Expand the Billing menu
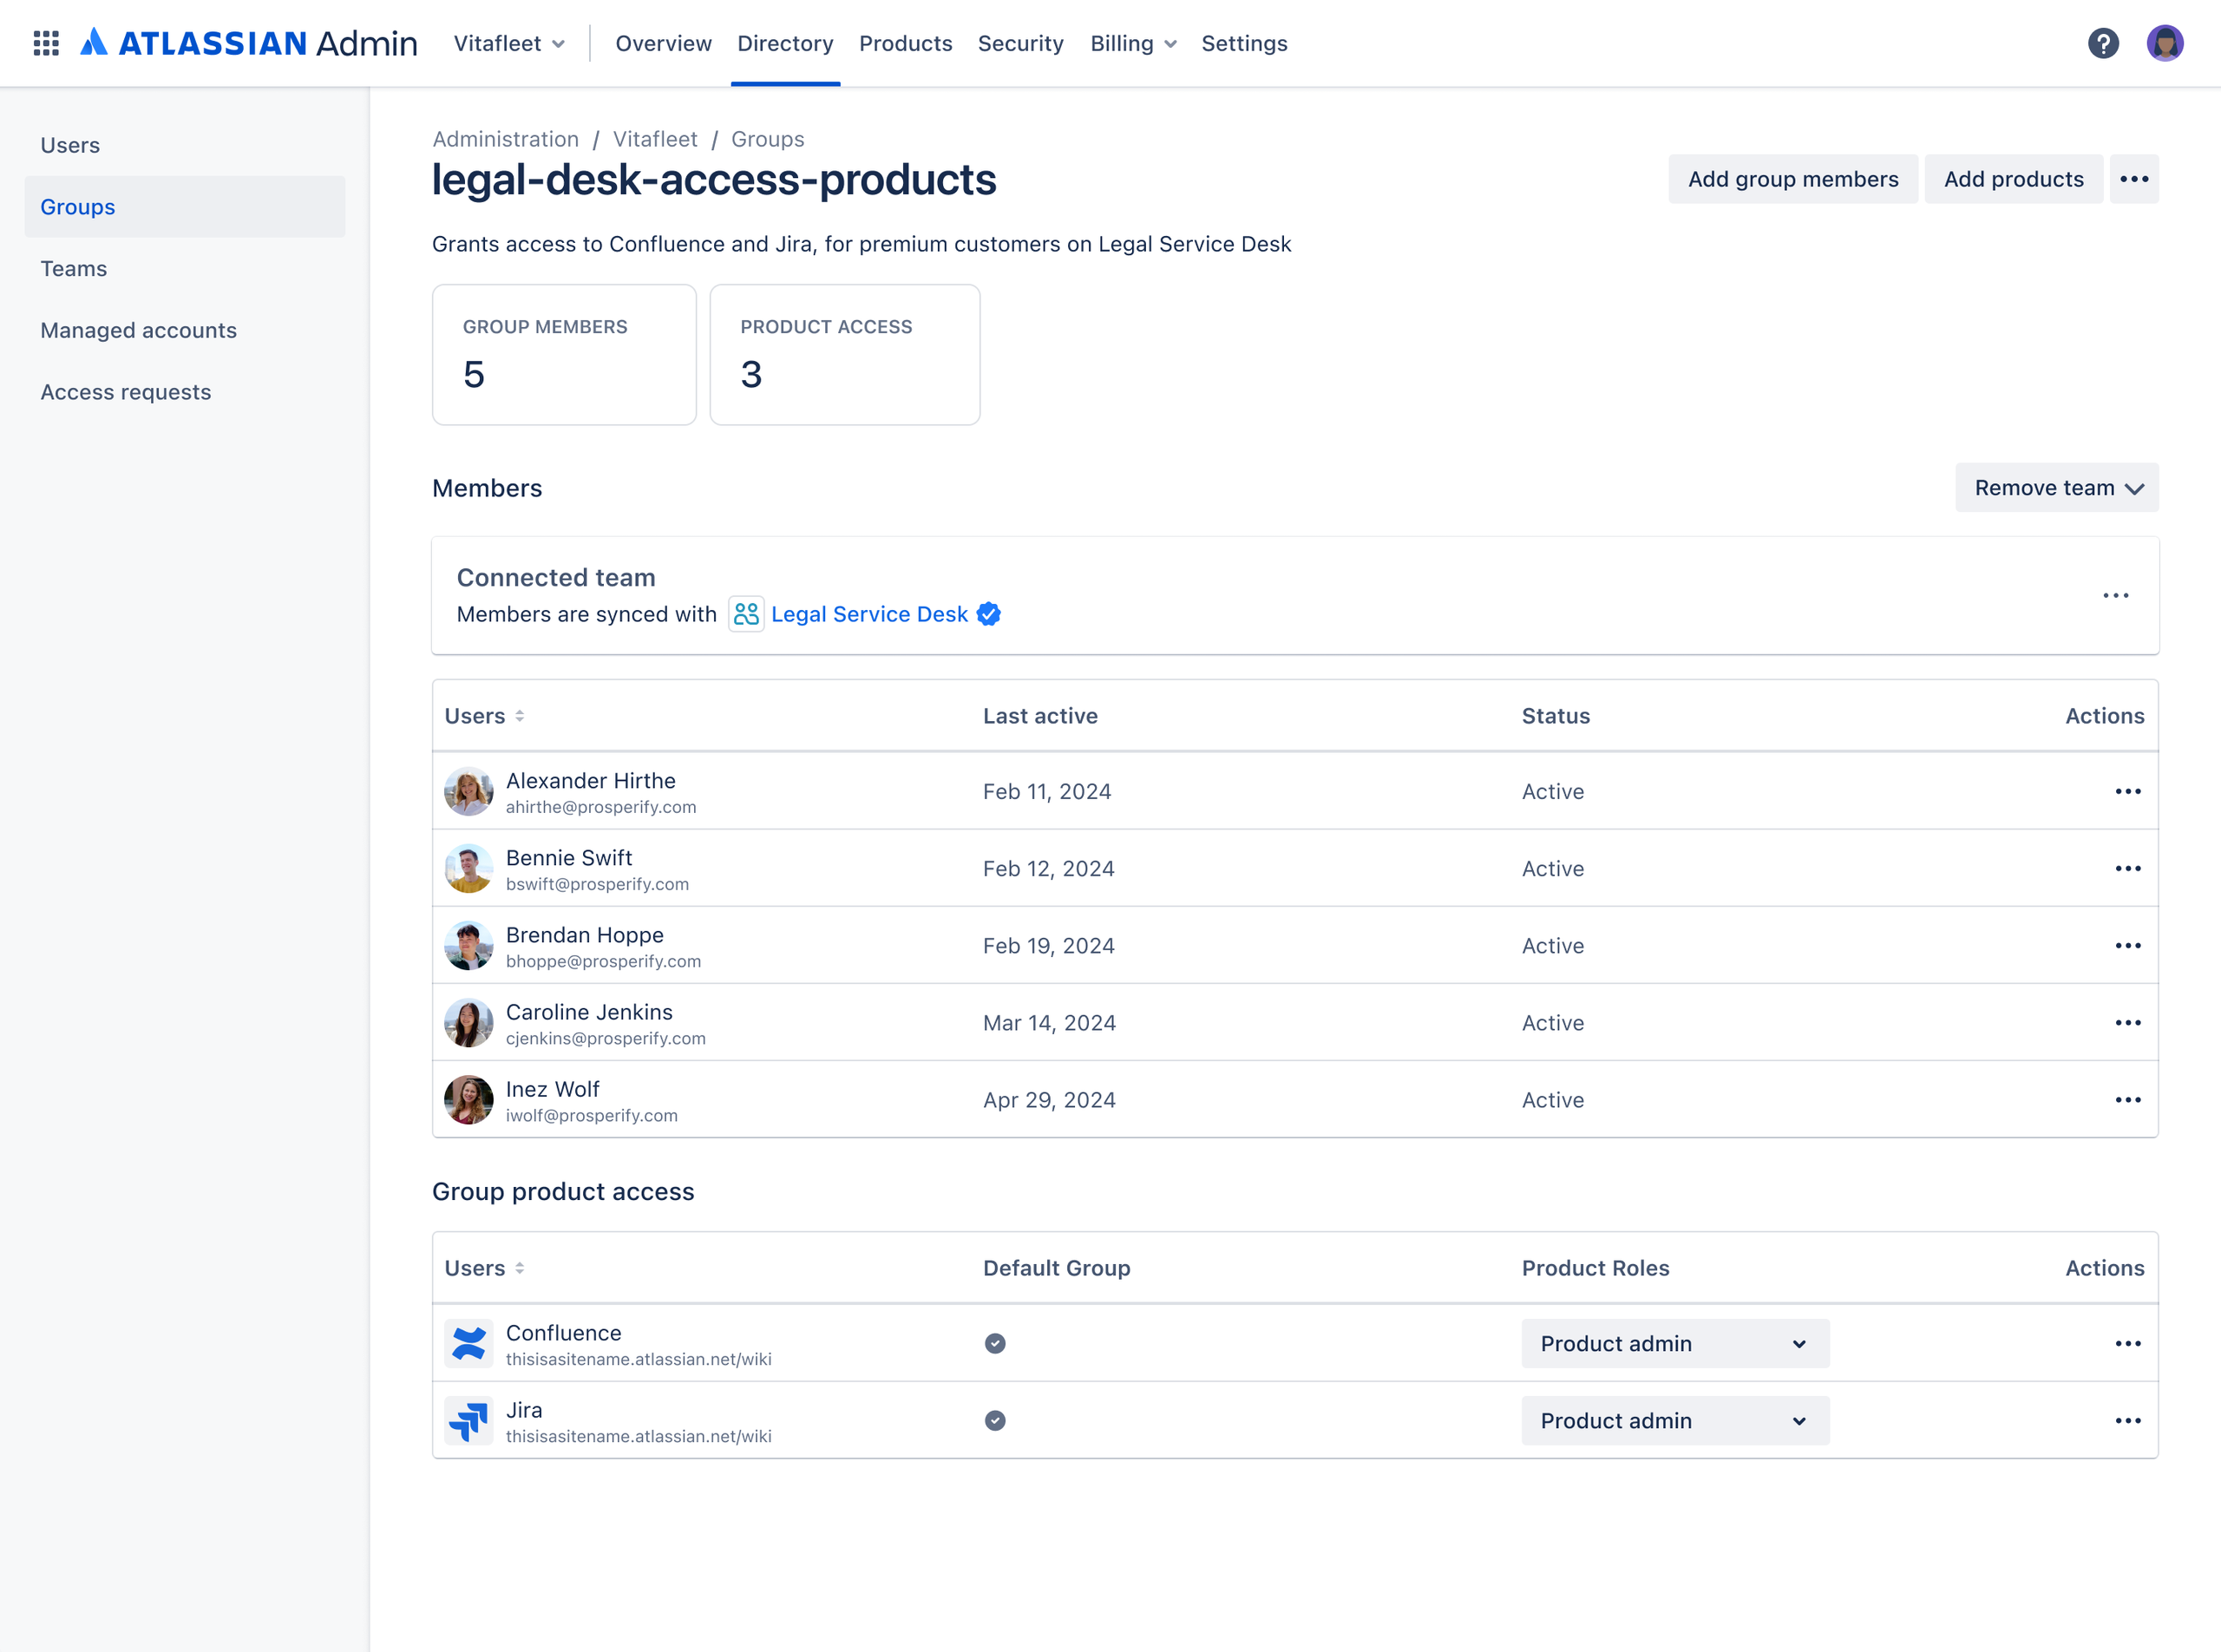 point(1133,43)
